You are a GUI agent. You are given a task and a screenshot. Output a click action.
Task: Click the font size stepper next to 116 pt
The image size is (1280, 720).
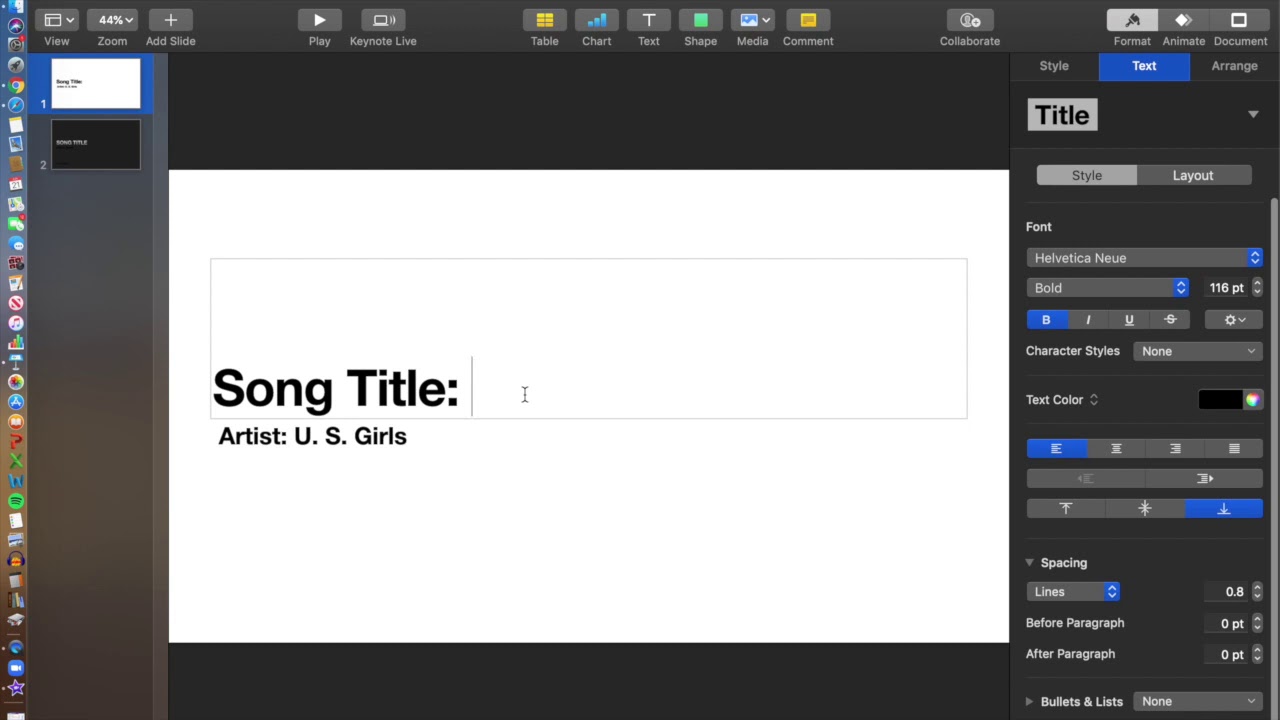point(1257,288)
